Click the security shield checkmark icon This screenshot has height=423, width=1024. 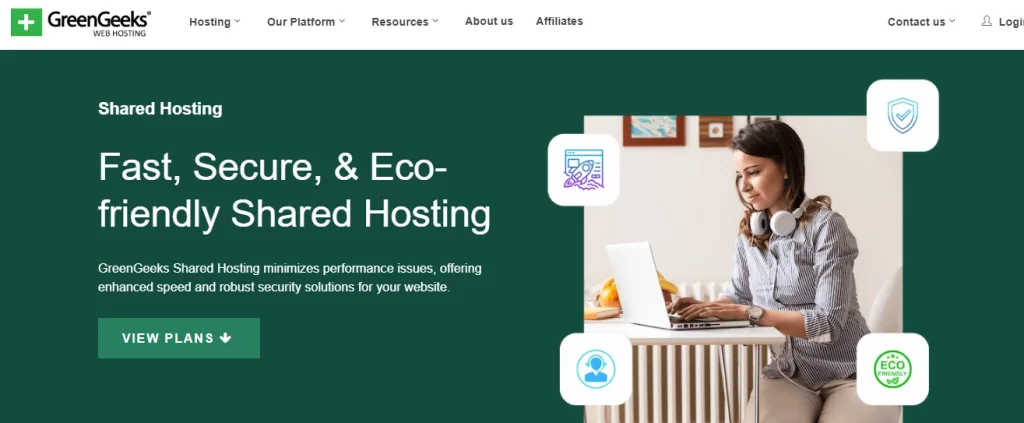tap(902, 116)
